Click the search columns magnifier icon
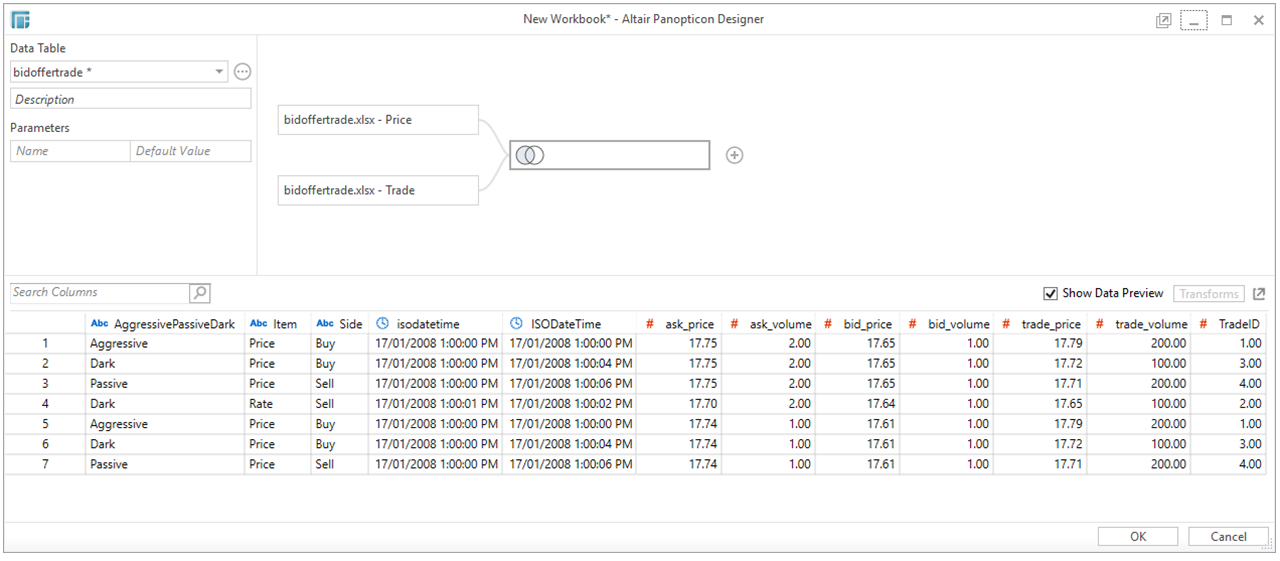 click(200, 293)
